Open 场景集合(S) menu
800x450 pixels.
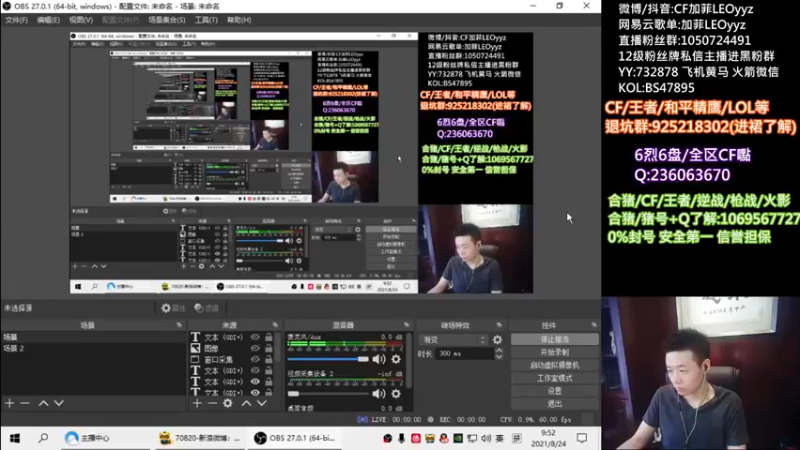point(167,20)
